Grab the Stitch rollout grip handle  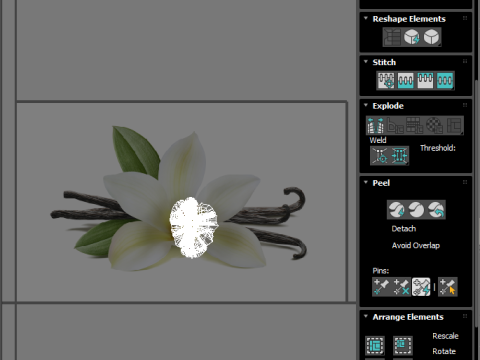pos(465,61)
